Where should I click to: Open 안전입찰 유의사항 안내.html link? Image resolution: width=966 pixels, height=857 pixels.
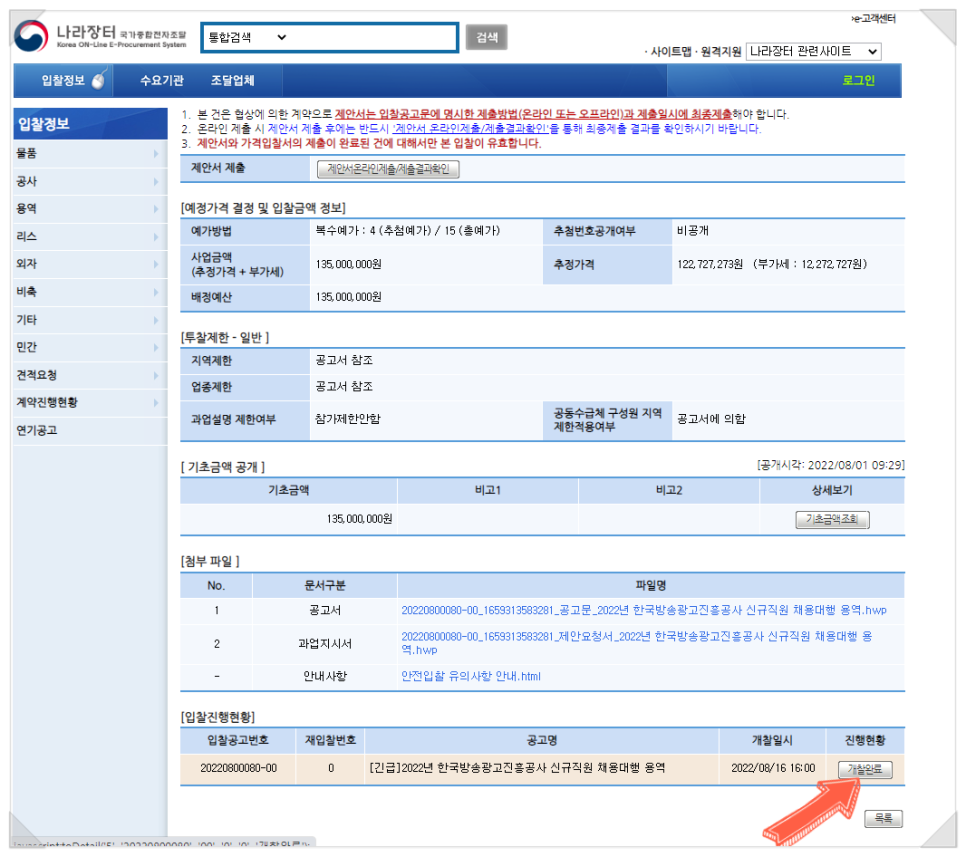pyautogui.click(x=471, y=676)
